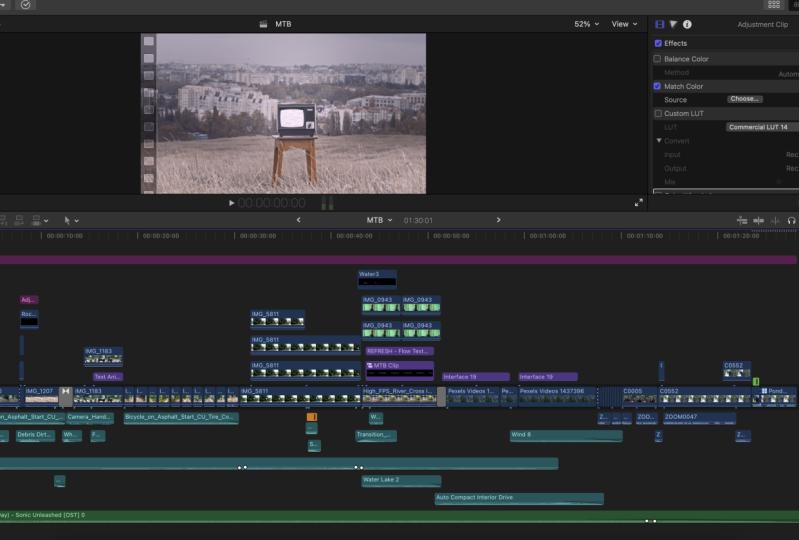Enable the Balance Color checkbox

[x=658, y=59]
